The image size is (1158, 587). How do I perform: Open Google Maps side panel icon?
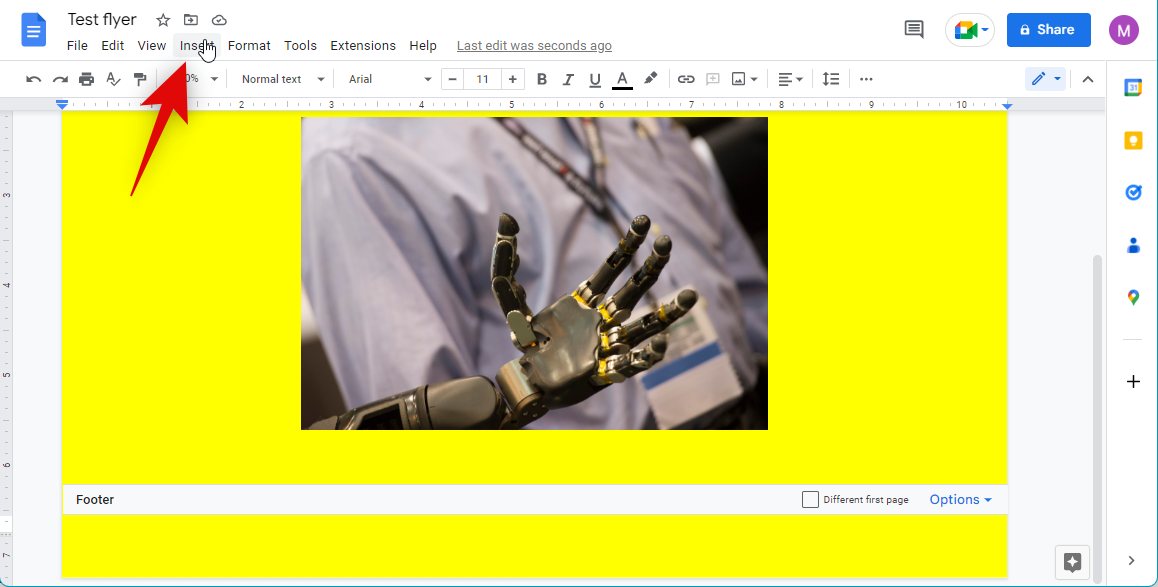pos(1133,297)
